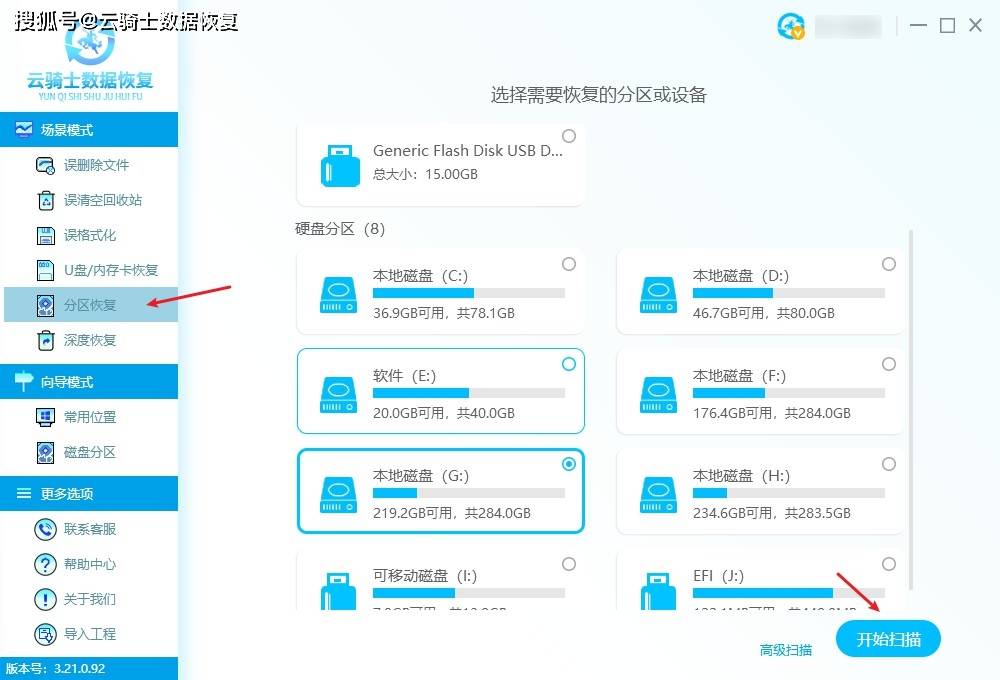Click the 误格式化 floppy disk icon

(x=45, y=235)
